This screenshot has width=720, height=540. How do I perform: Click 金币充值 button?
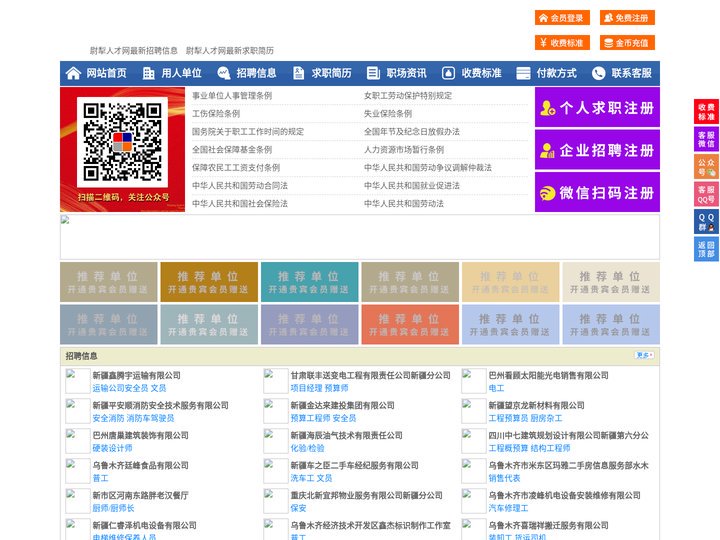click(x=627, y=43)
